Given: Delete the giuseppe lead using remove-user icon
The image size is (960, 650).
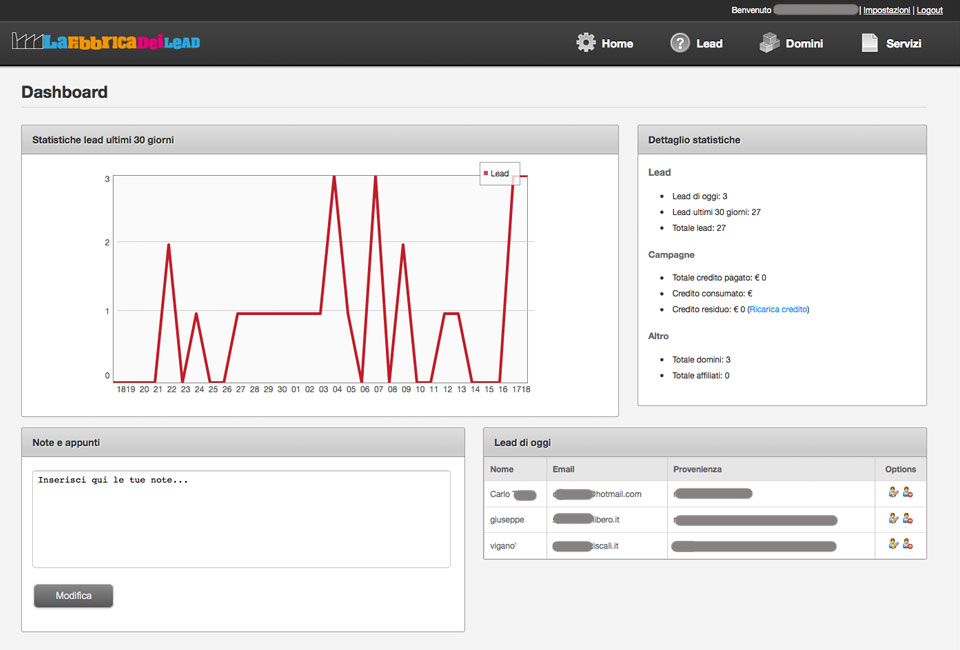Looking at the screenshot, I should click(908, 519).
